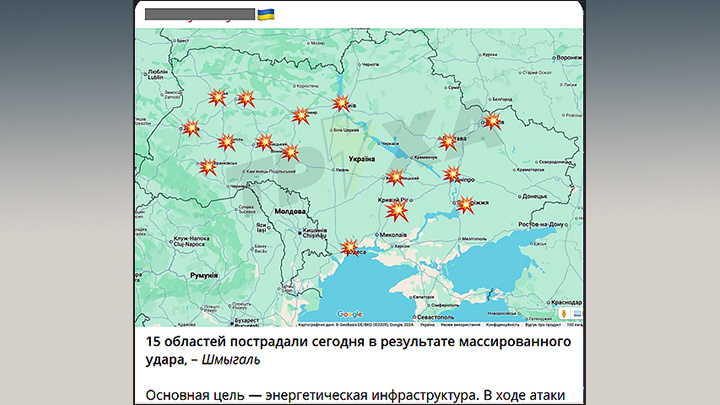Open the Відгук про продукт link
This screenshot has height=405, width=720.
(543, 325)
